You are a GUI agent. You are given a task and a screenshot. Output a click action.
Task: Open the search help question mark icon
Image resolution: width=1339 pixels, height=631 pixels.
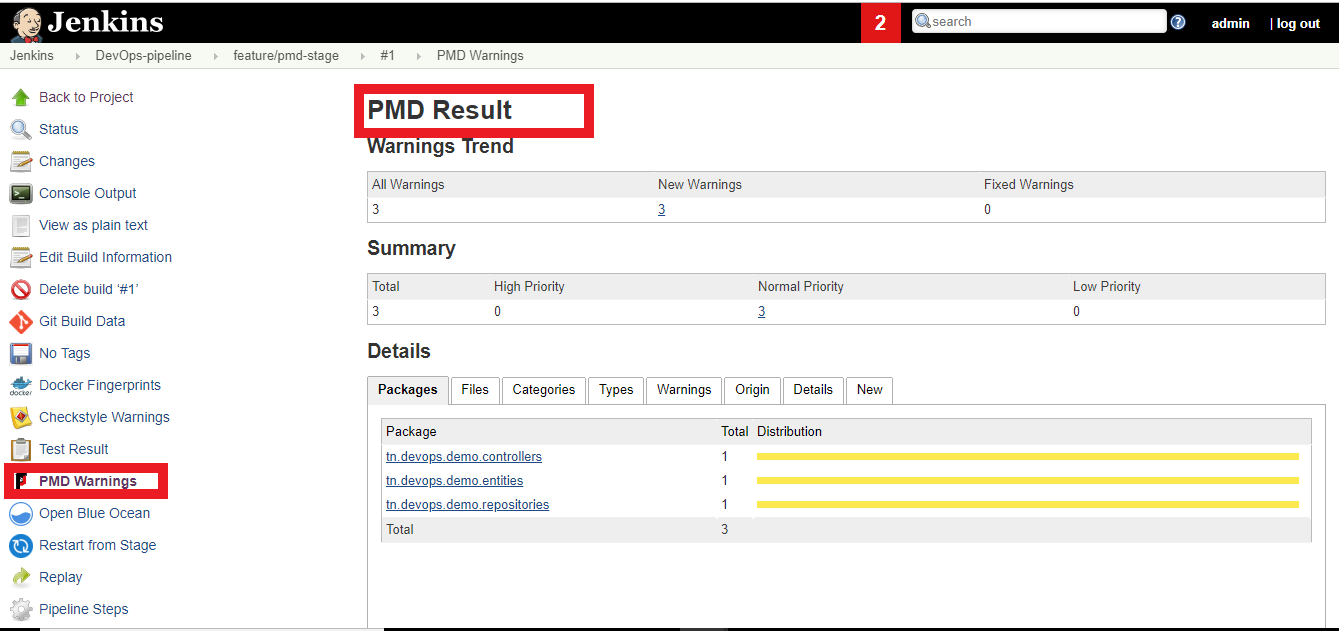1178,22
